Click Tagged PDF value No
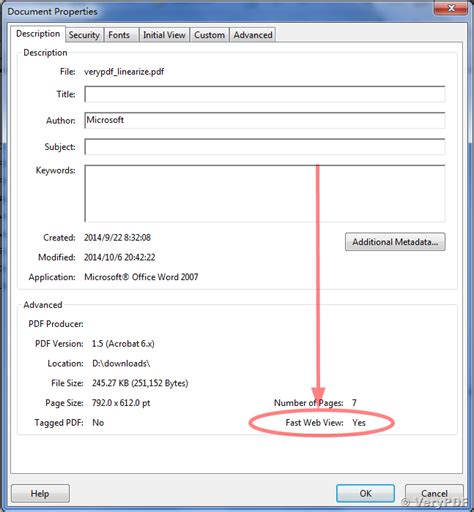The height and width of the screenshot is (512, 474). 98,423
